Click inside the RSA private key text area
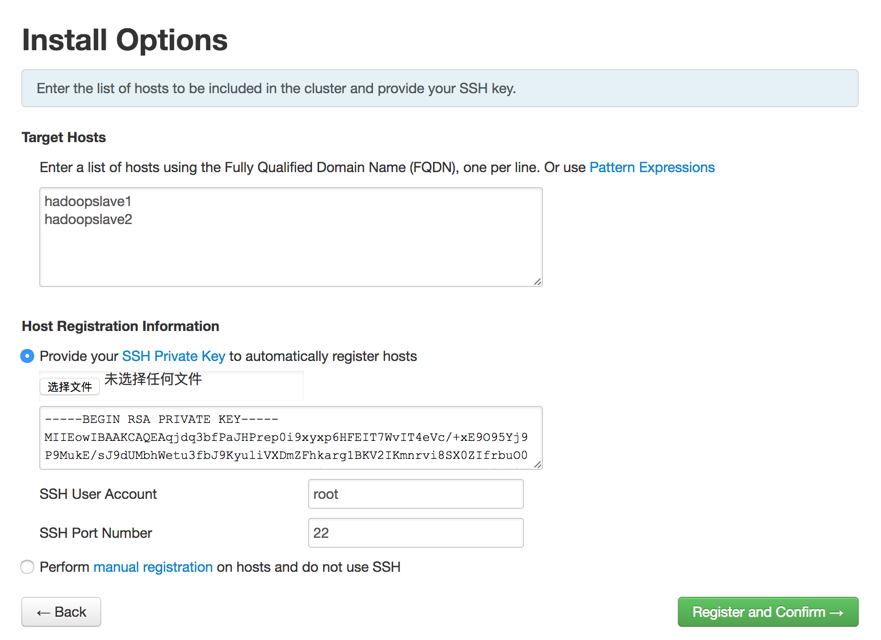Viewport: 881px width, 640px height. click(x=290, y=438)
